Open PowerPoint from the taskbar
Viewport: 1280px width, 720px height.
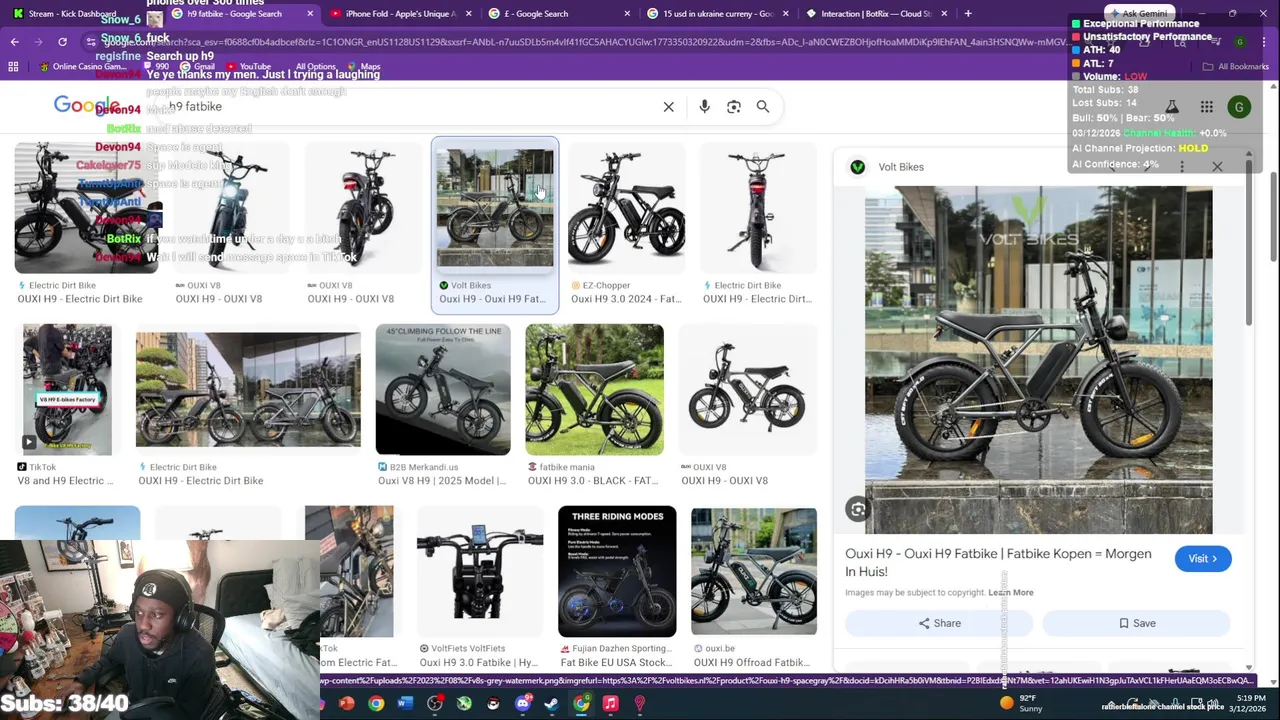pos(347,704)
